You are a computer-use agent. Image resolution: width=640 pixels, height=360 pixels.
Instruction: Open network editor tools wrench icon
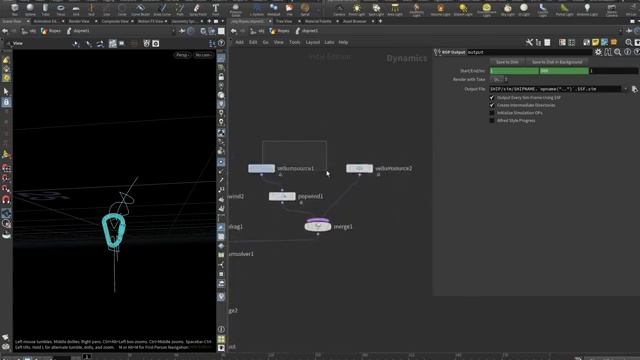point(529,42)
